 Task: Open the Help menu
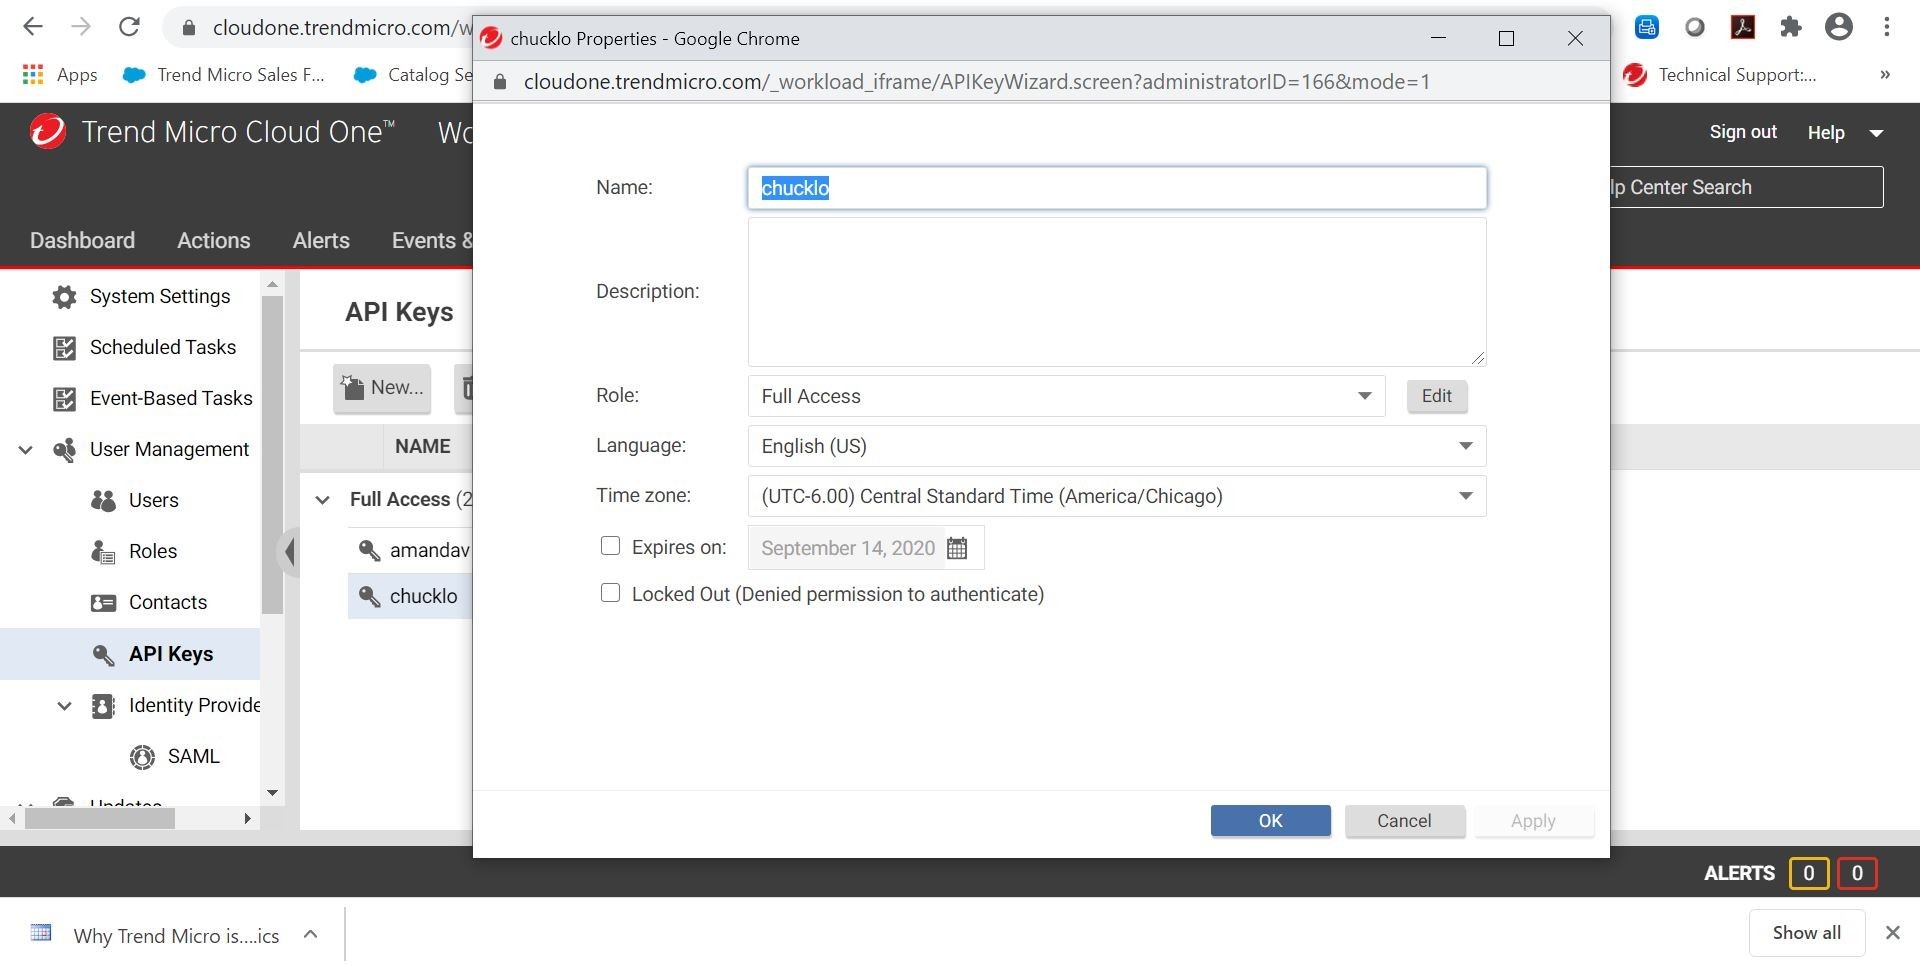coord(1826,133)
